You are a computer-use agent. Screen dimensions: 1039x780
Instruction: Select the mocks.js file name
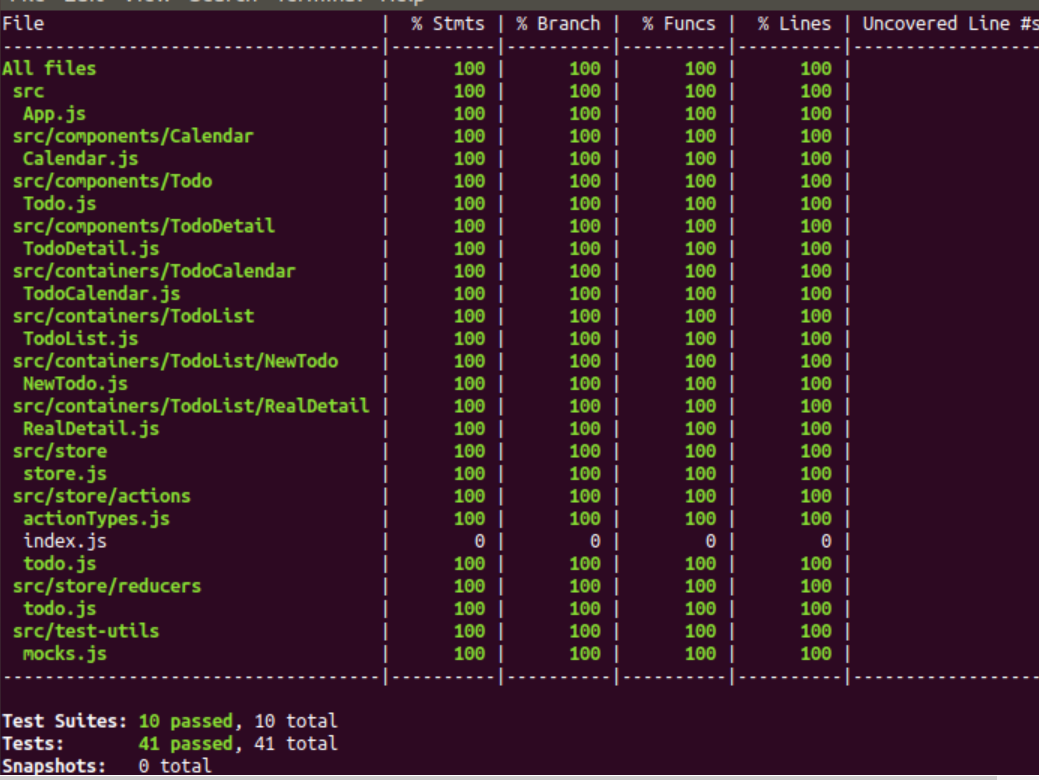coord(65,654)
